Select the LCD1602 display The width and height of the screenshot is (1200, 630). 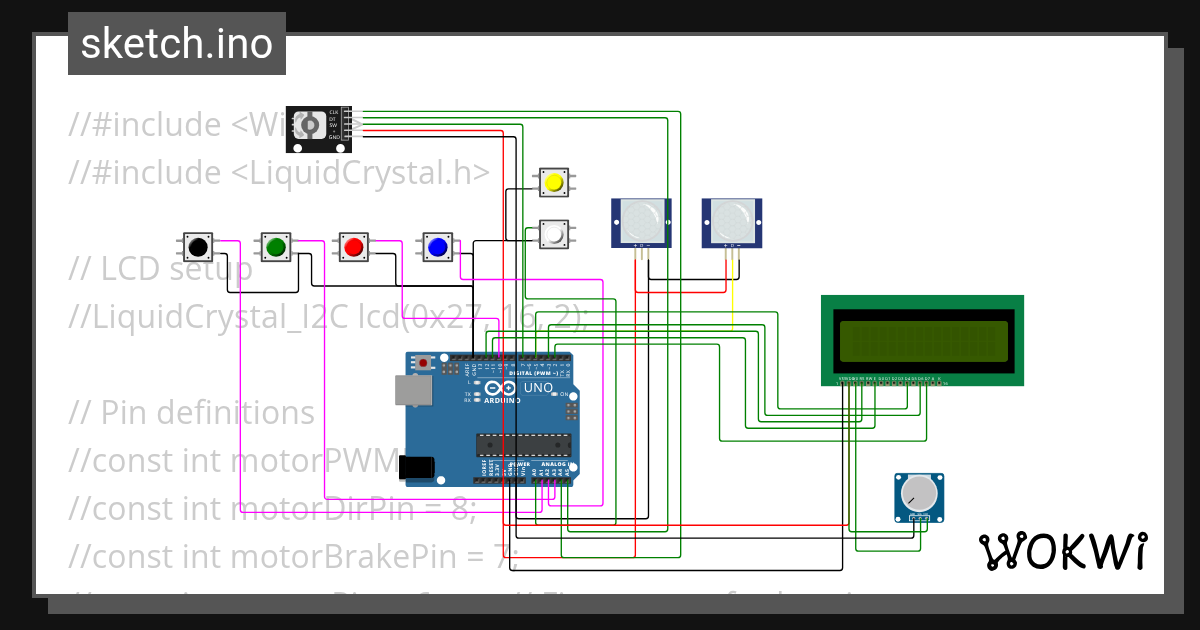click(922, 340)
